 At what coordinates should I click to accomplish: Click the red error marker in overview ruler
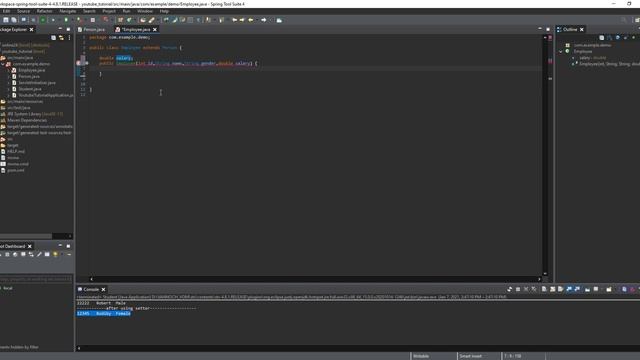point(550,61)
